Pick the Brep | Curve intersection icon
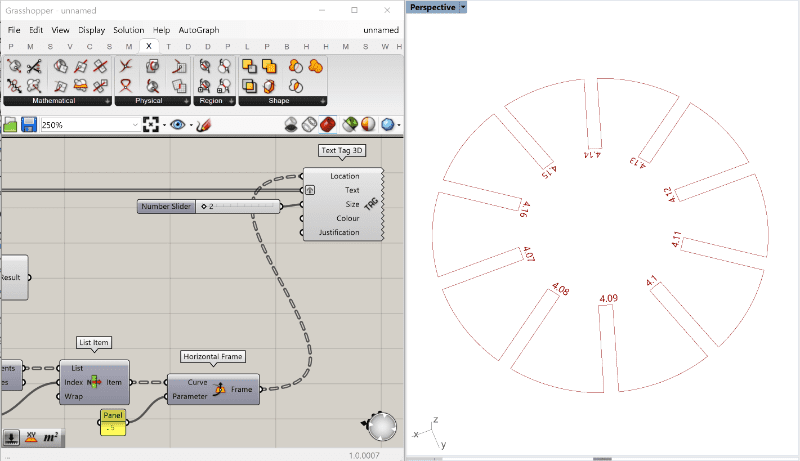 [x=153, y=86]
